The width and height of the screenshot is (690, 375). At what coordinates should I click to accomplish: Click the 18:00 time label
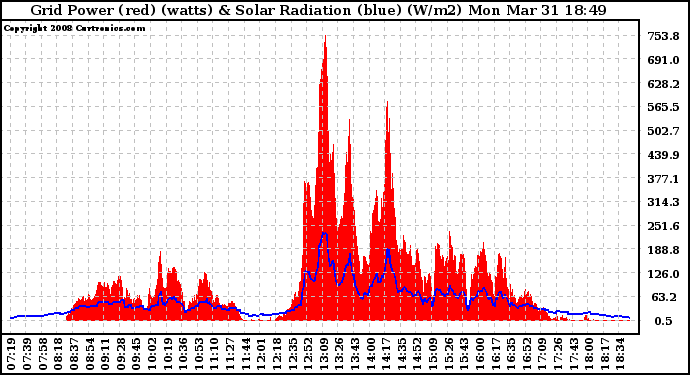(x=589, y=354)
